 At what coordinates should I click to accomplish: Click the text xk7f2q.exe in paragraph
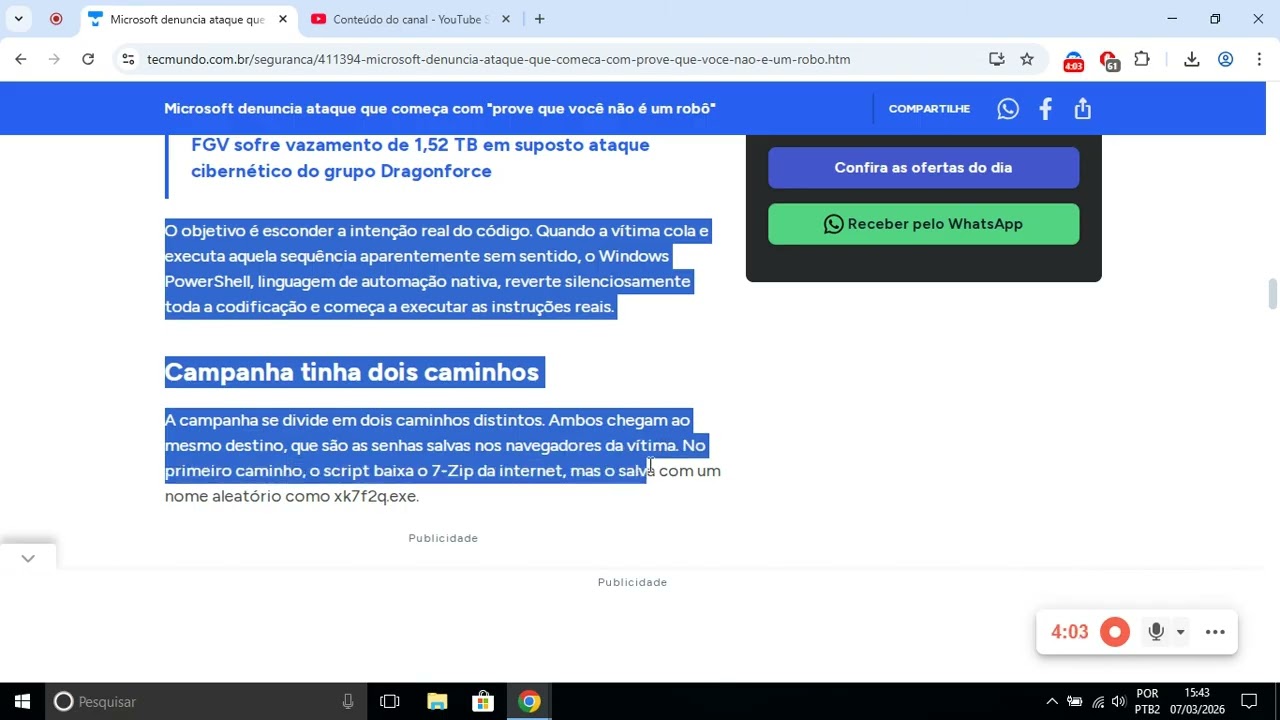pyautogui.click(x=375, y=496)
